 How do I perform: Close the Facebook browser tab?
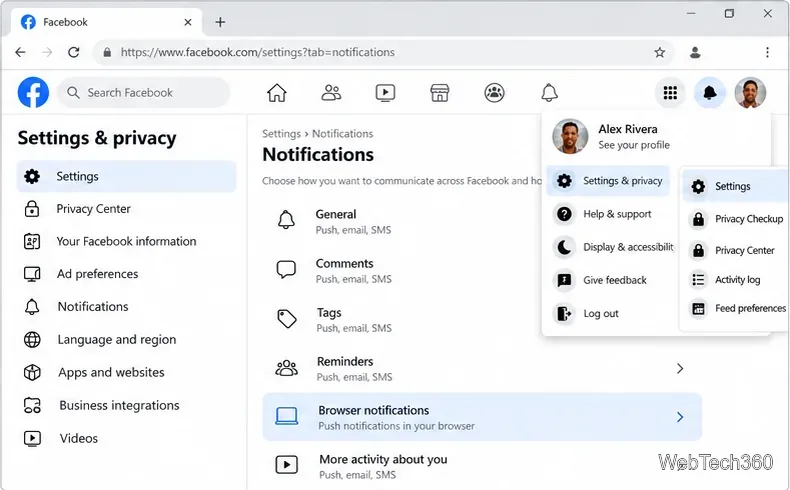187,22
